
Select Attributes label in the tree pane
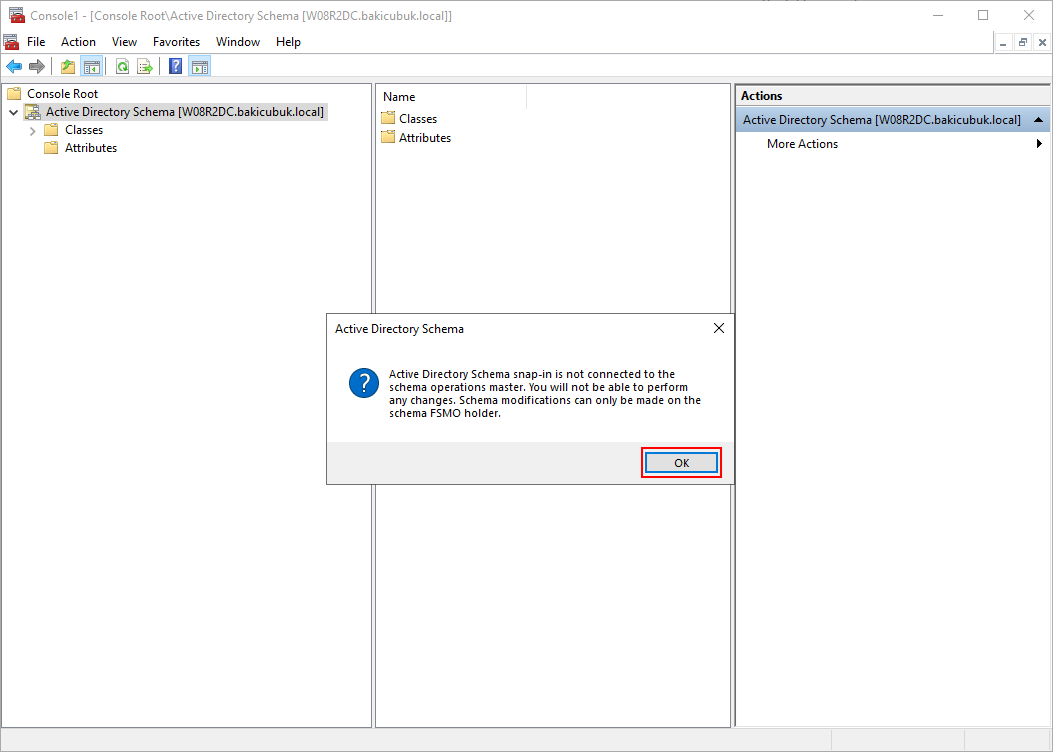pos(91,148)
